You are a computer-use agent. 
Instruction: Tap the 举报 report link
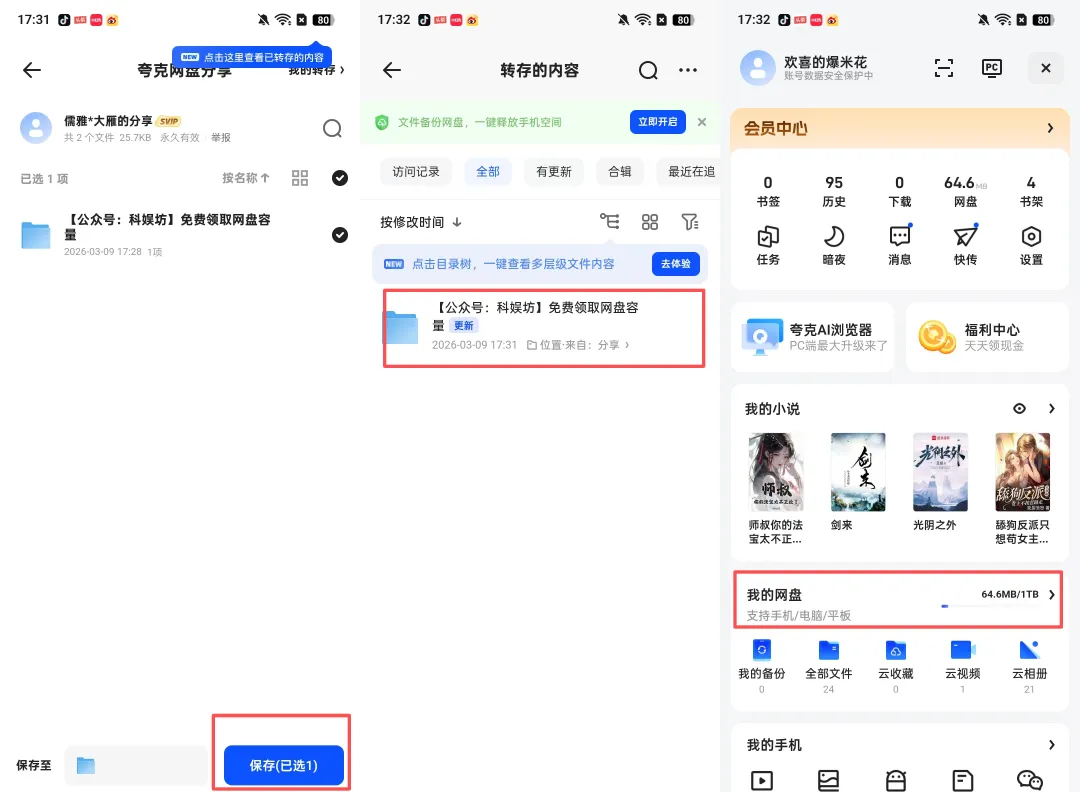pos(221,138)
